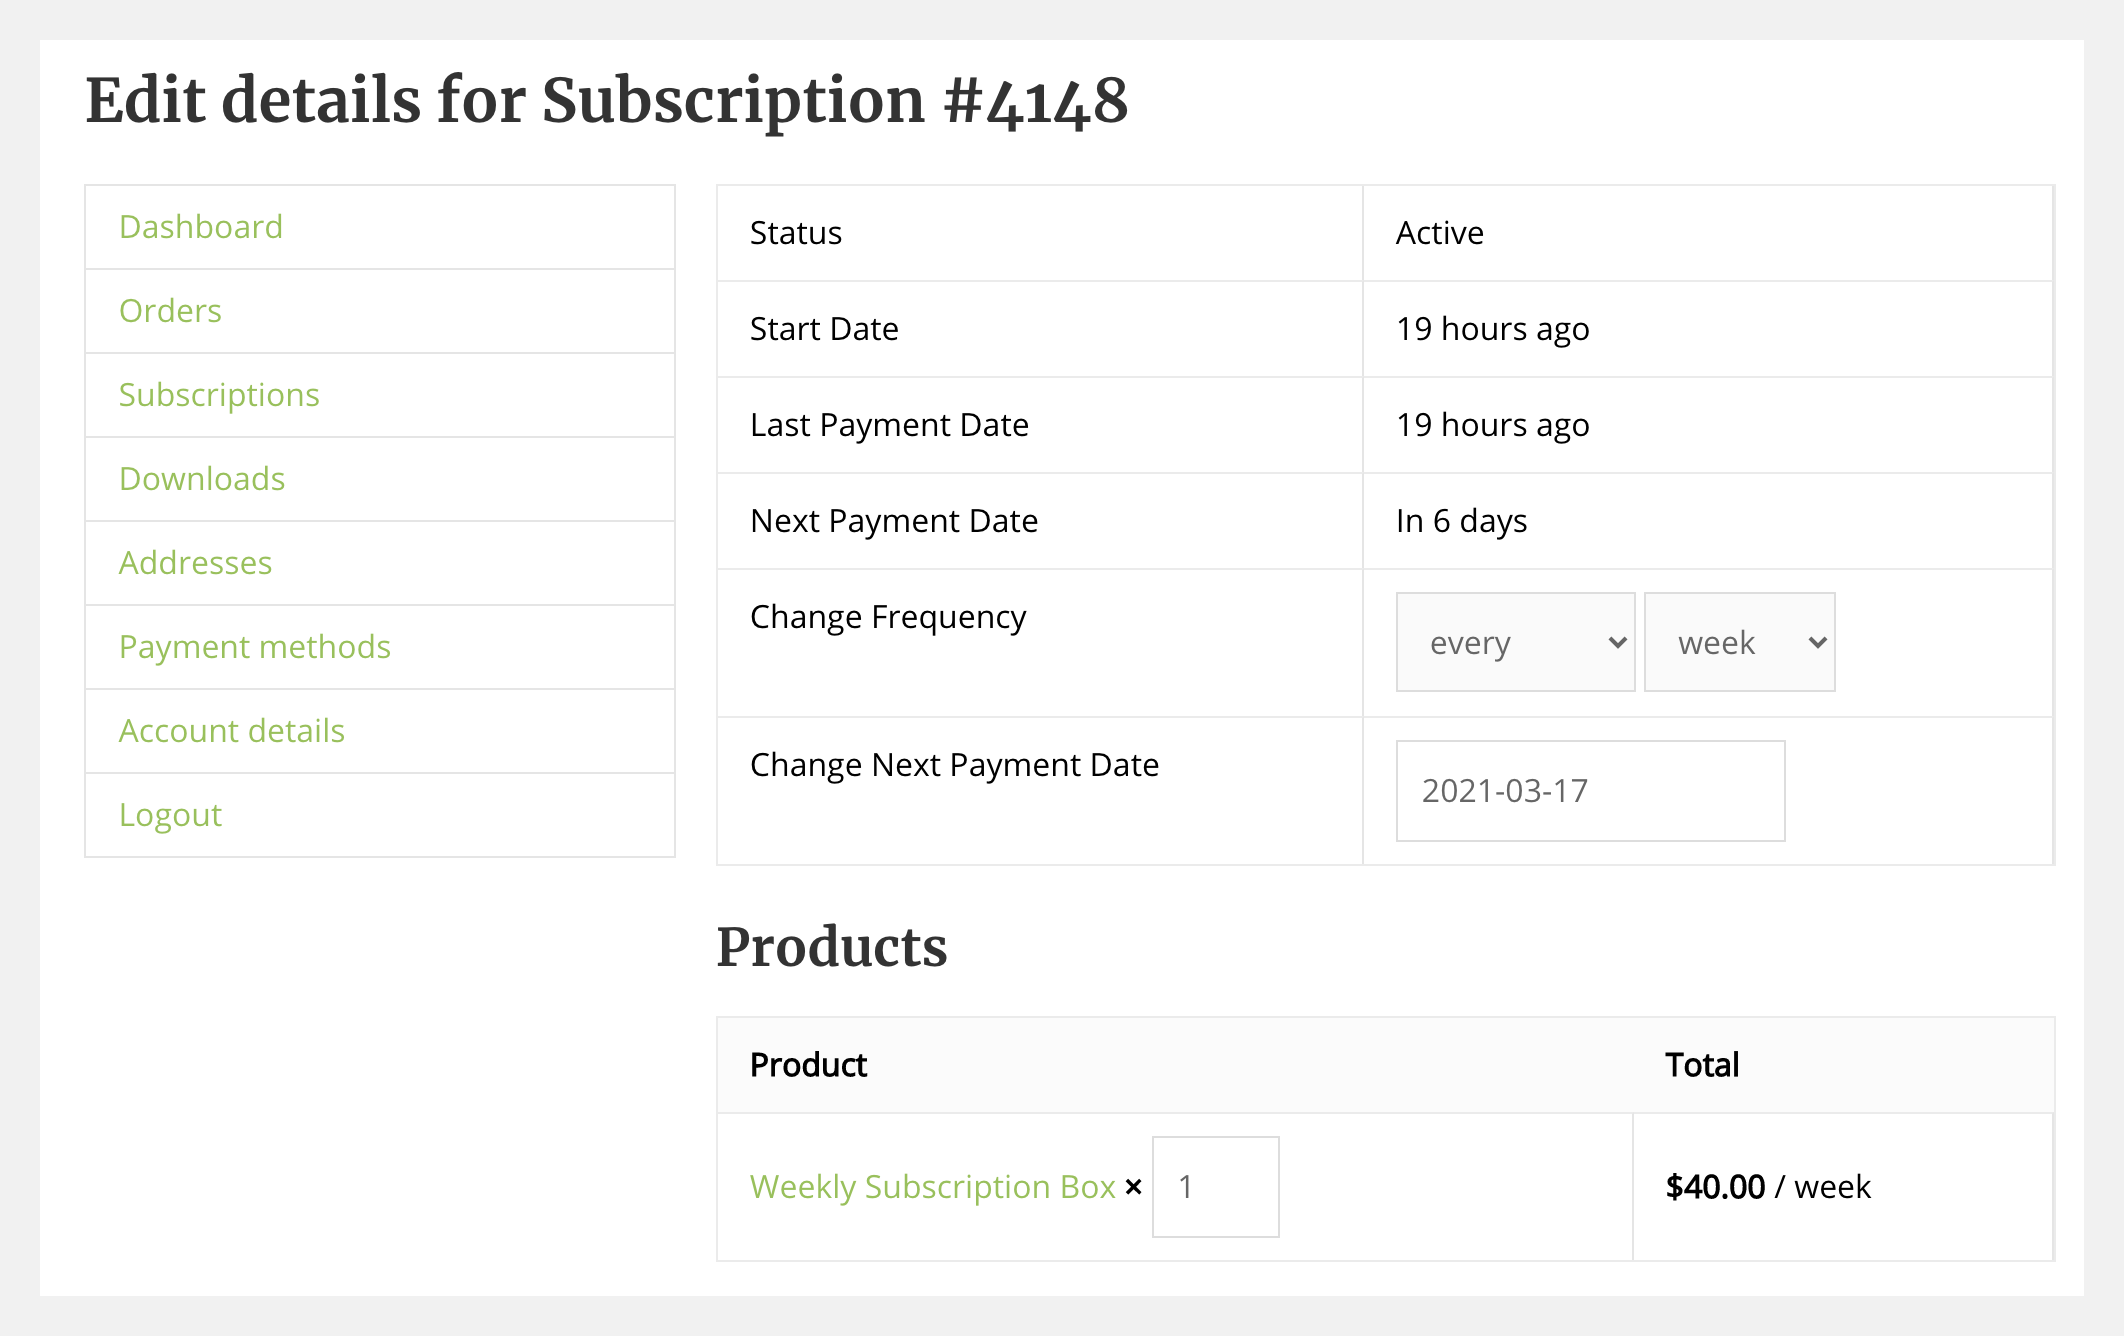Click the next payment date field showing 2021-03-17
This screenshot has width=2124, height=1336.
(x=1590, y=791)
